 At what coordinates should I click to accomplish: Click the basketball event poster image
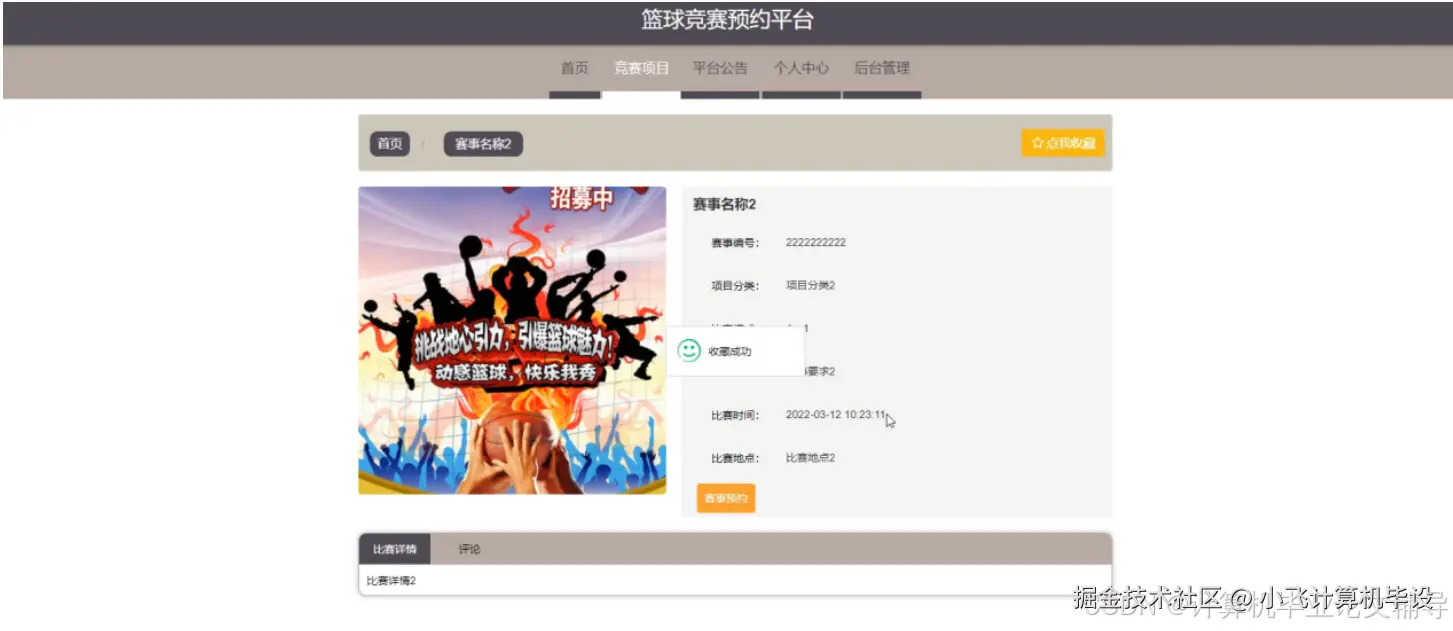click(x=512, y=340)
